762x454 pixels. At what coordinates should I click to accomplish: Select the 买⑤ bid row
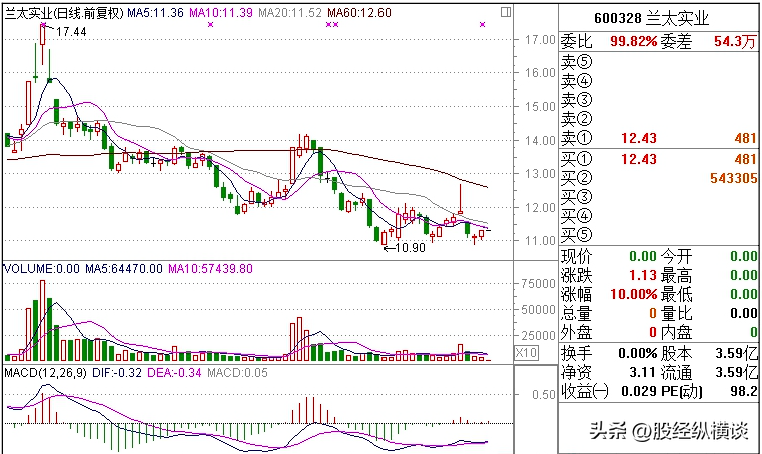tap(659, 236)
